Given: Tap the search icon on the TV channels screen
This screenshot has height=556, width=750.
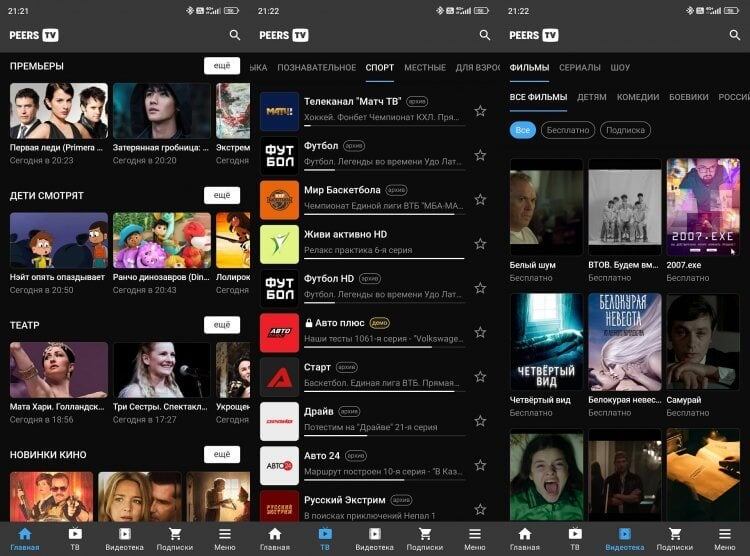Looking at the screenshot, I should [x=485, y=35].
